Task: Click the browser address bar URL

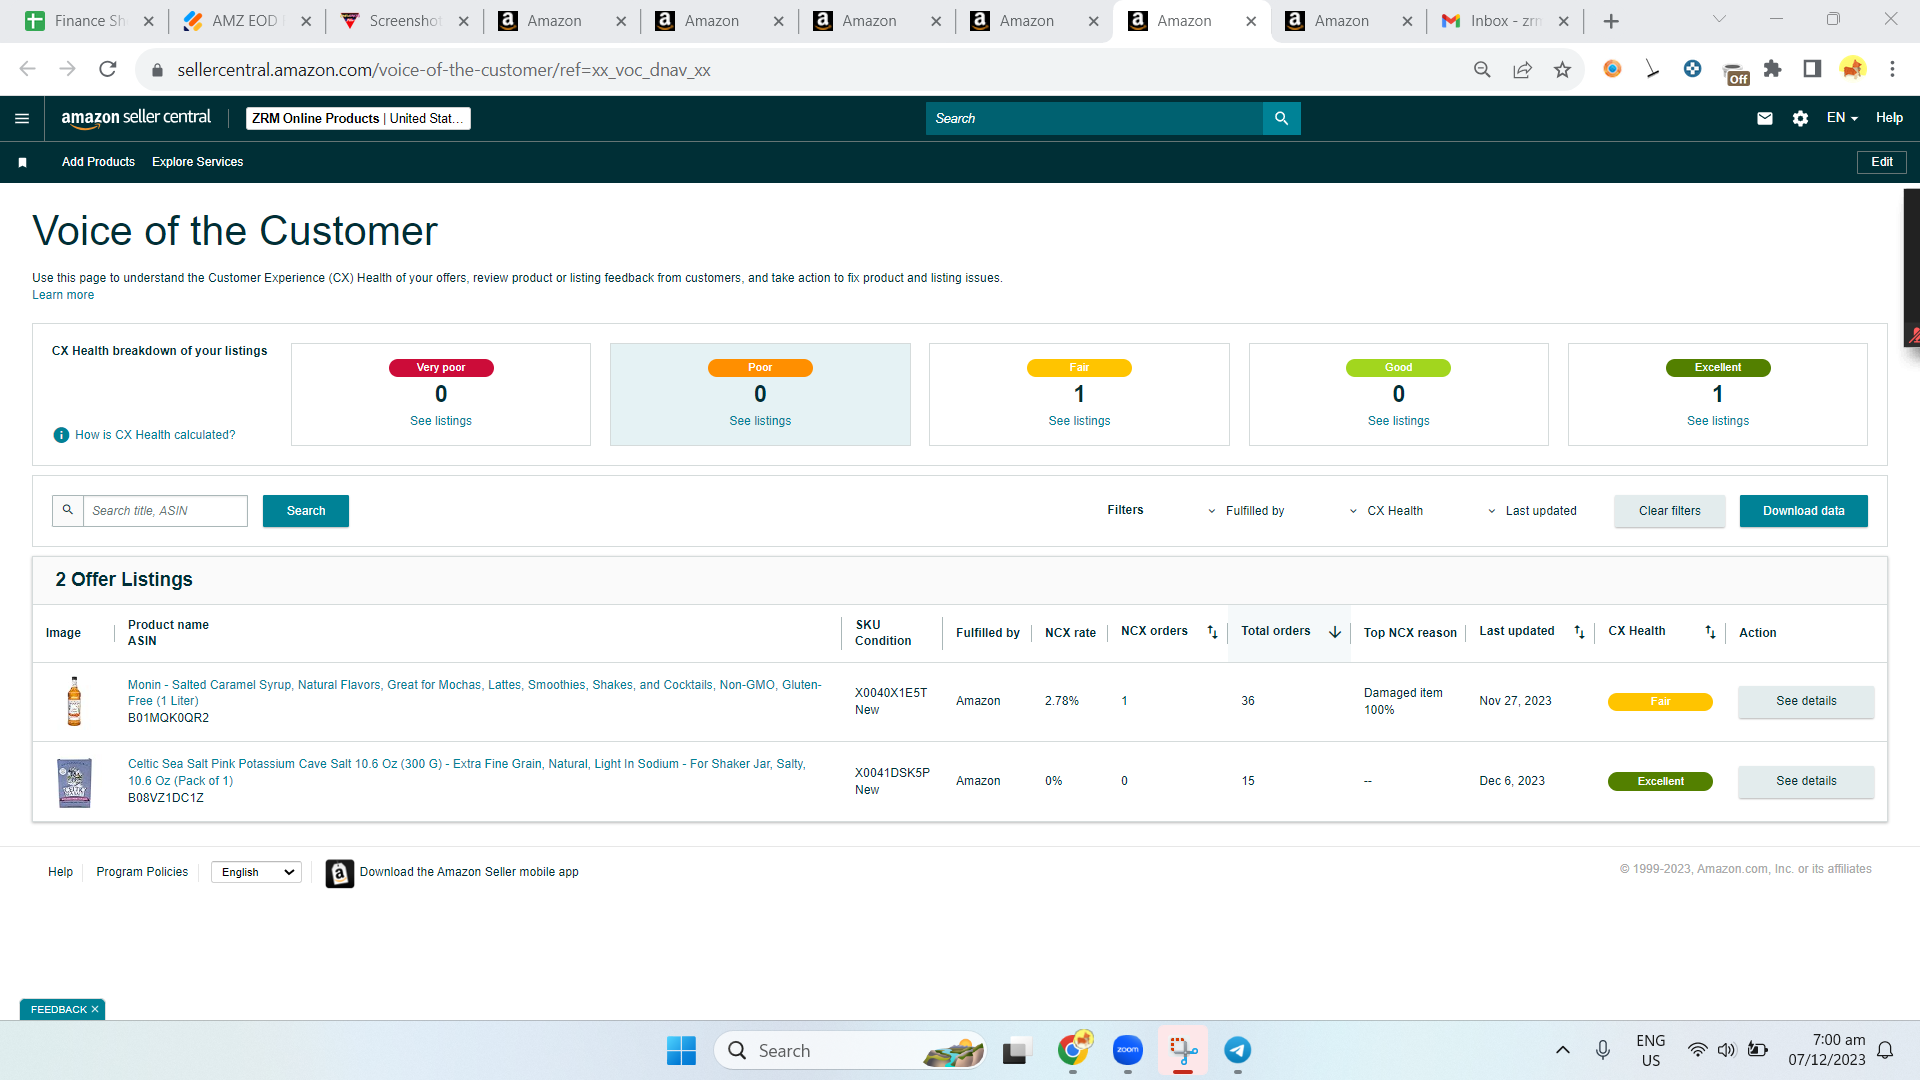Action: click(x=444, y=70)
